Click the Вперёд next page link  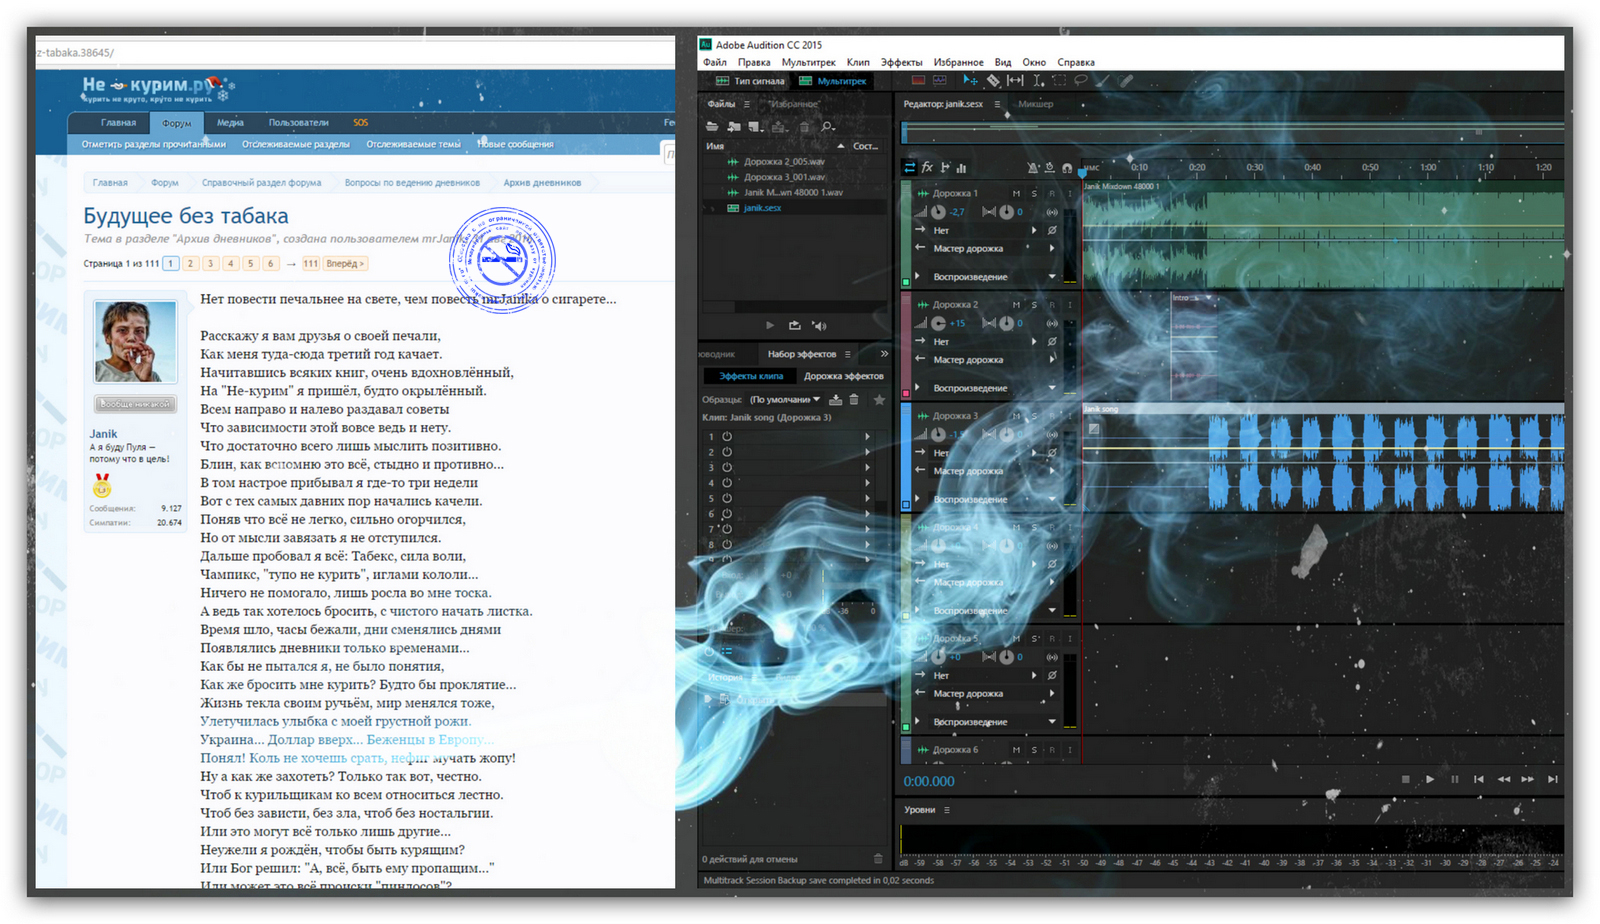tap(345, 264)
